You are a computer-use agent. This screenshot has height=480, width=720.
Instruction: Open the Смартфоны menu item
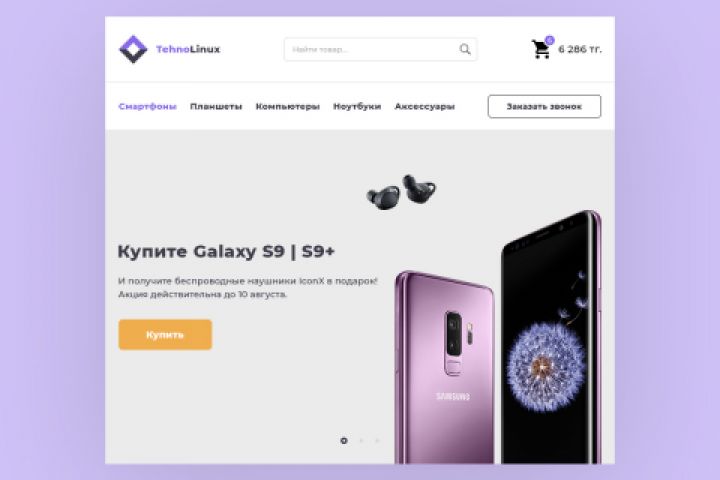(x=147, y=107)
